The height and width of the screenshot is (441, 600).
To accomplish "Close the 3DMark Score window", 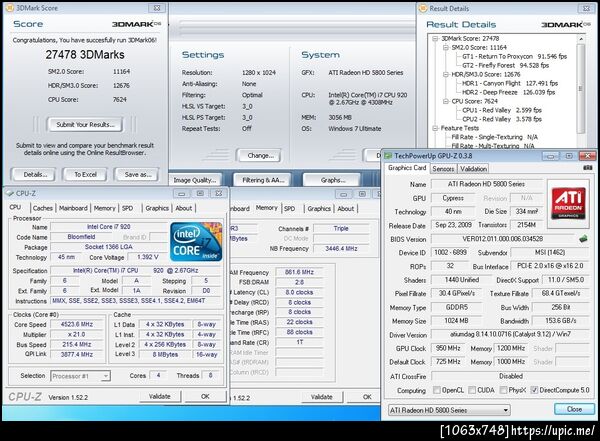I will click(x=157, y=8).
